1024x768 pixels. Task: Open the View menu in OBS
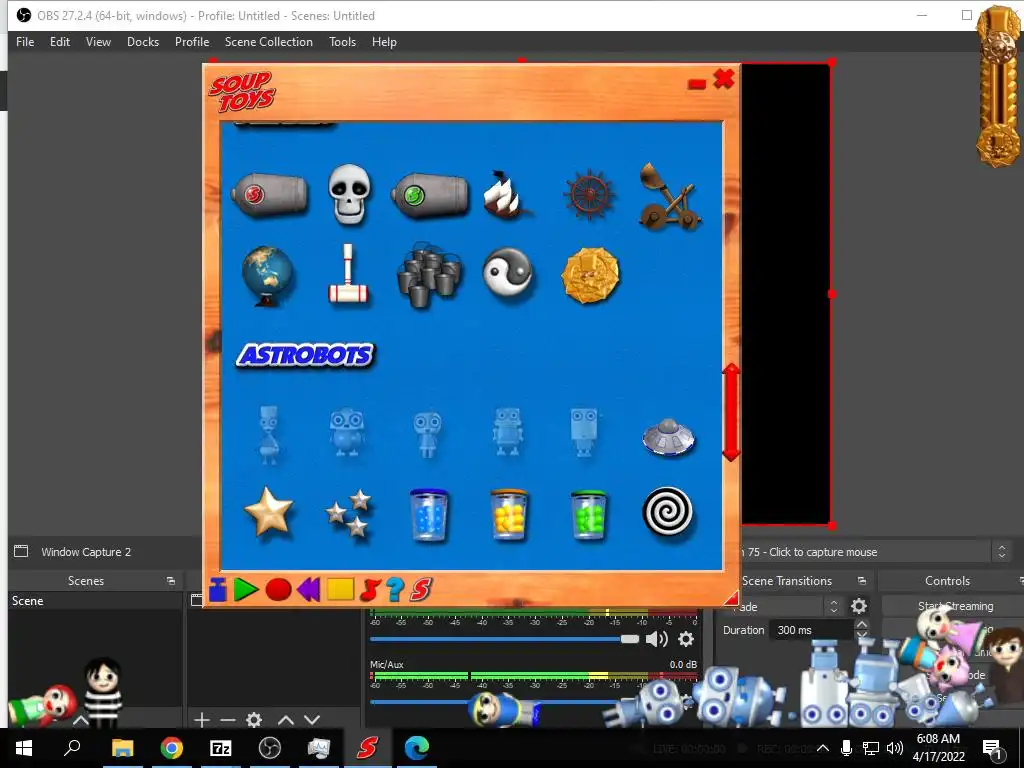click(x=98, y=42)
